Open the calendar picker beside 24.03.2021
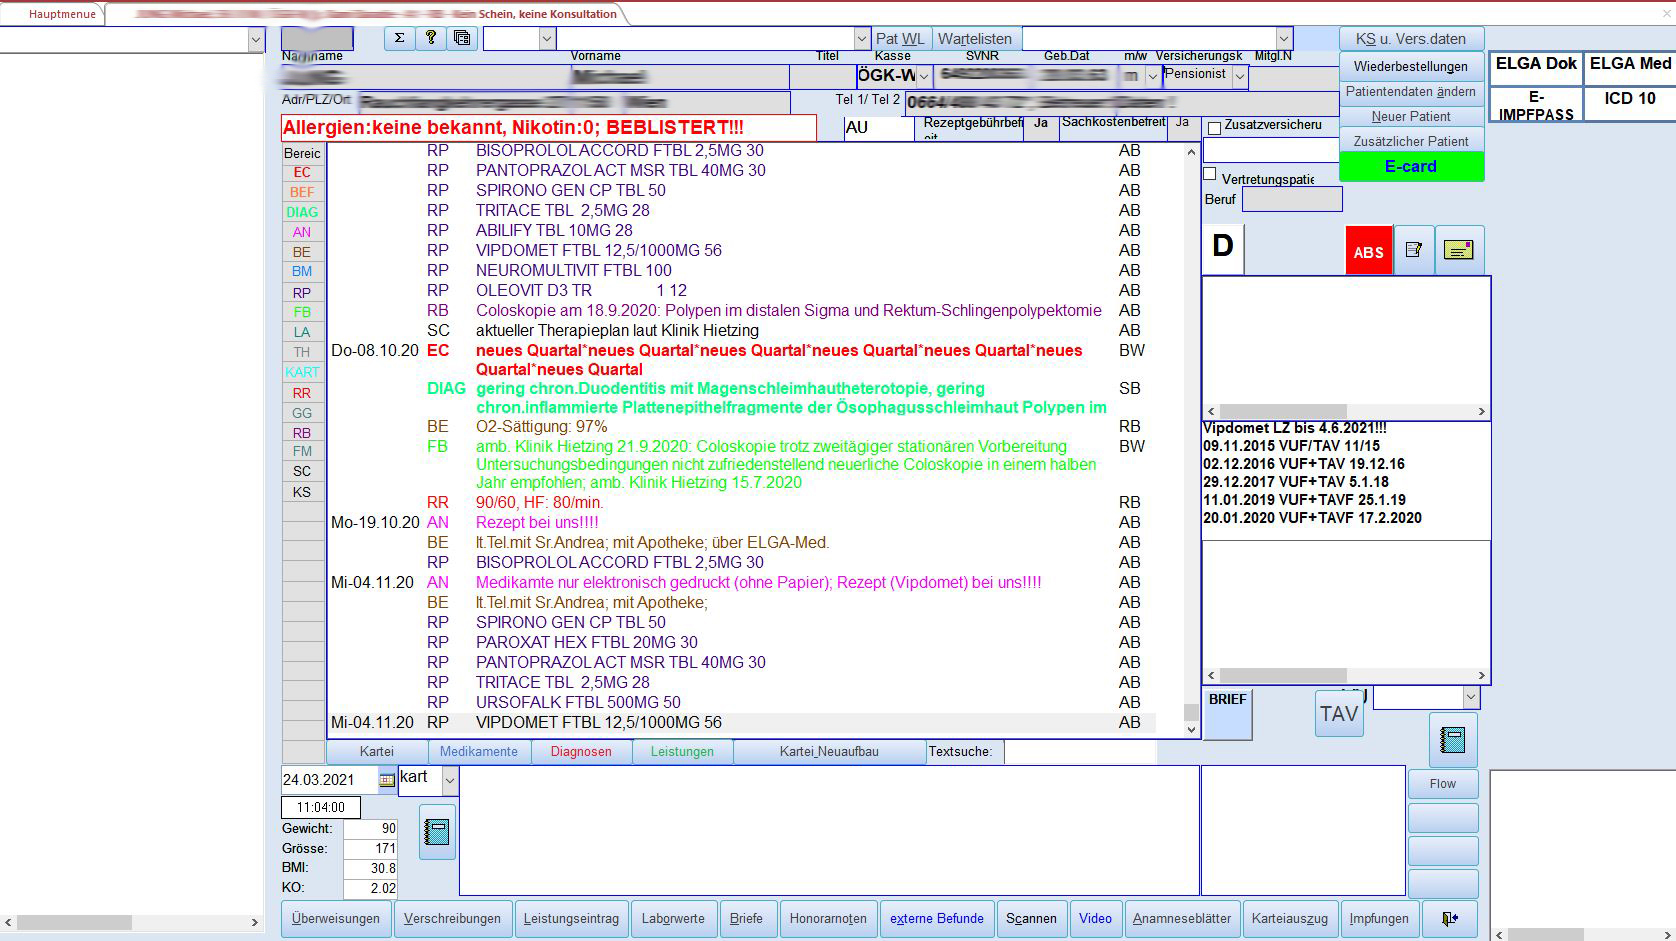The height and width of the screenshot is (941, 1676). point(387,780)
